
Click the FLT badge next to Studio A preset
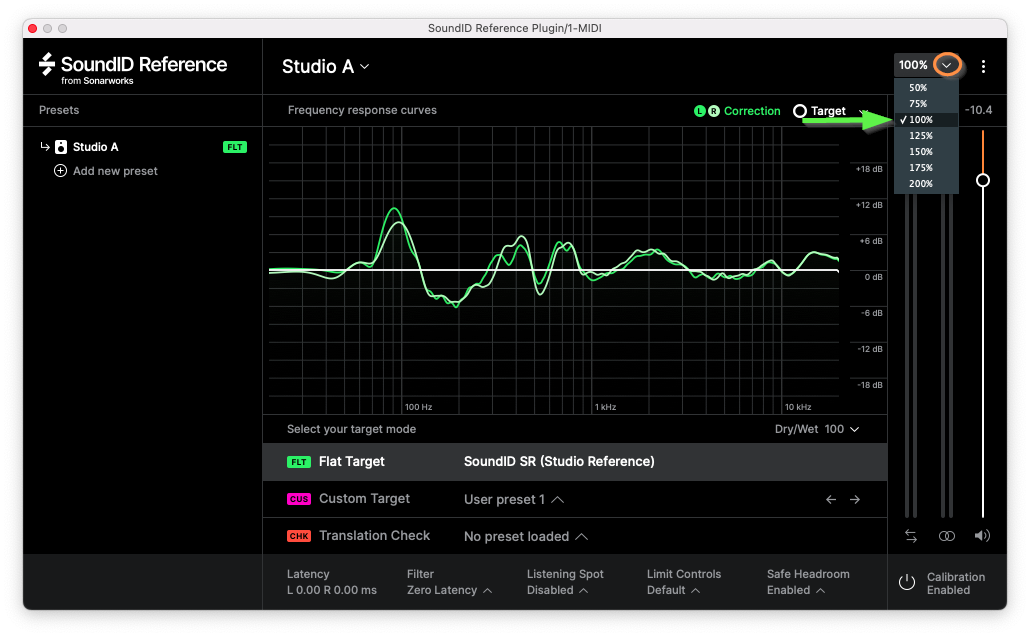pyautogui.click(x=235, y=147)
